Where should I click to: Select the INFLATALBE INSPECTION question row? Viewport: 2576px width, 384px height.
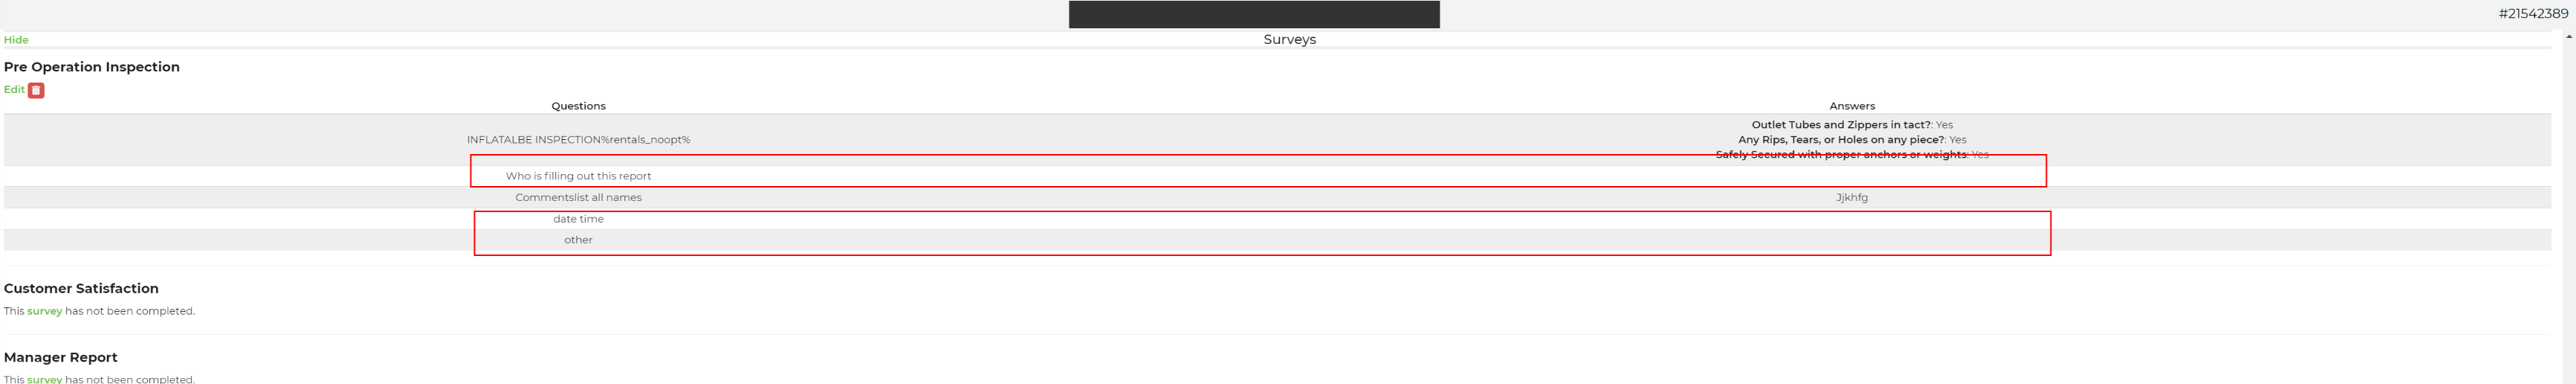pyautogui.click(x=1277, y=140)
